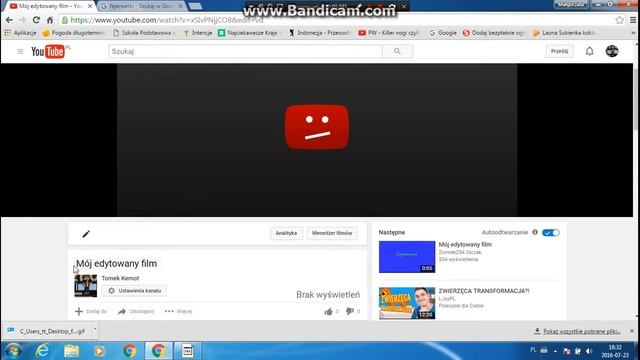This screenshot has height=360, width=640.
Task: Click the unavailable video sad-face icon
Action: click(x=317, y=127)
